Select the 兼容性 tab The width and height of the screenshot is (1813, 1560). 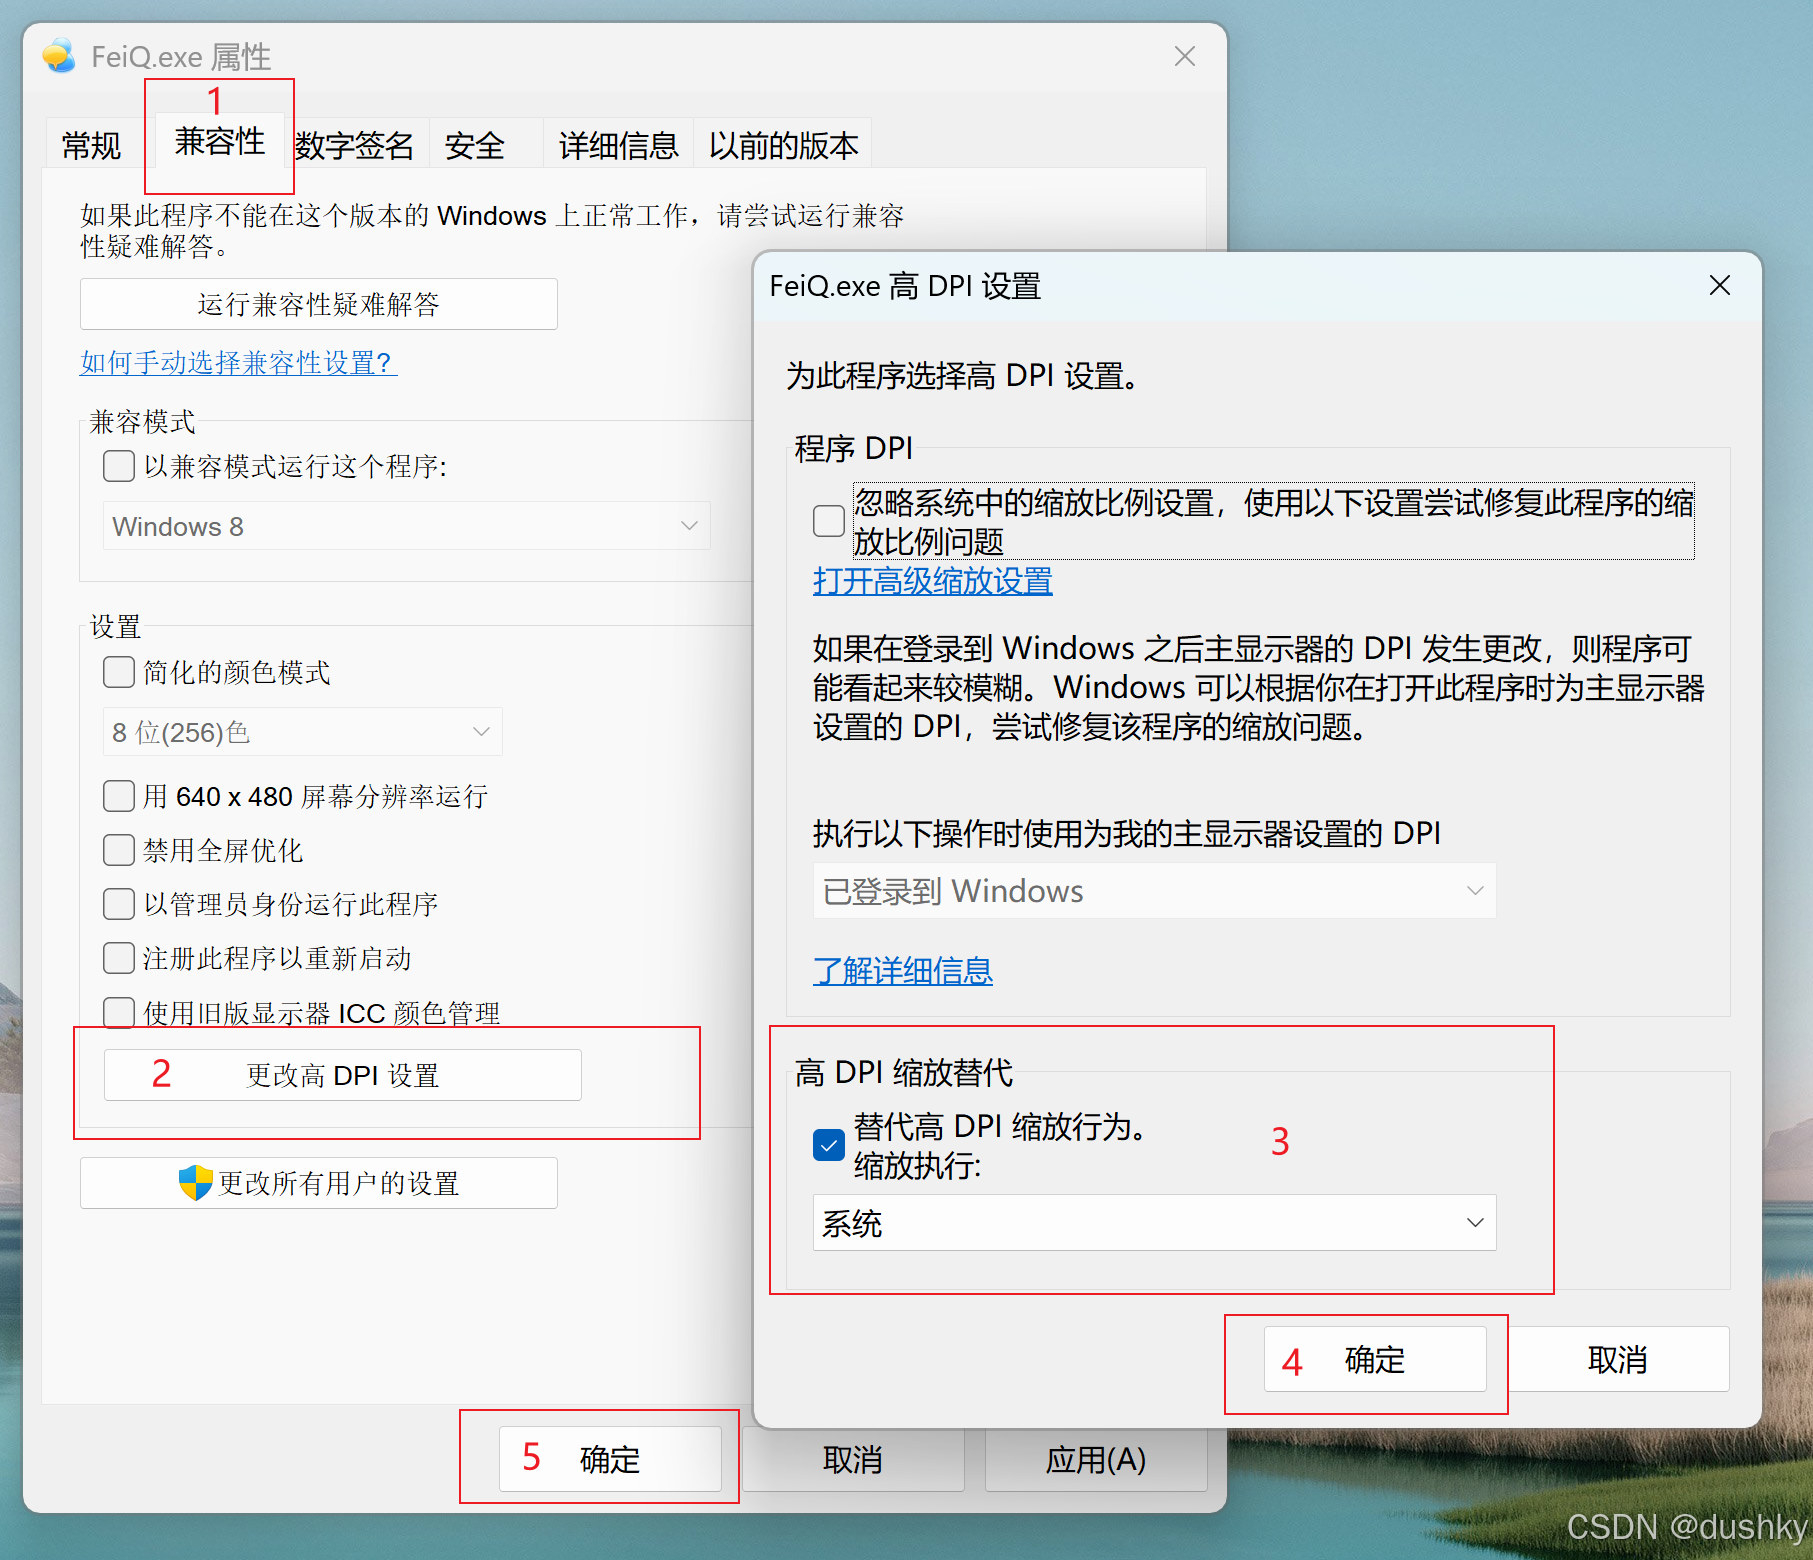pos(220,141)
